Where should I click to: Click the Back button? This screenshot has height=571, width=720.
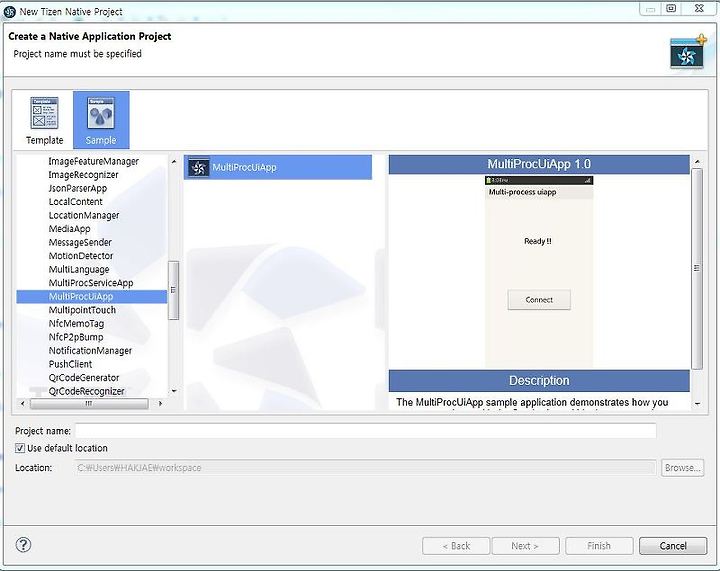[x=456, y=546]
